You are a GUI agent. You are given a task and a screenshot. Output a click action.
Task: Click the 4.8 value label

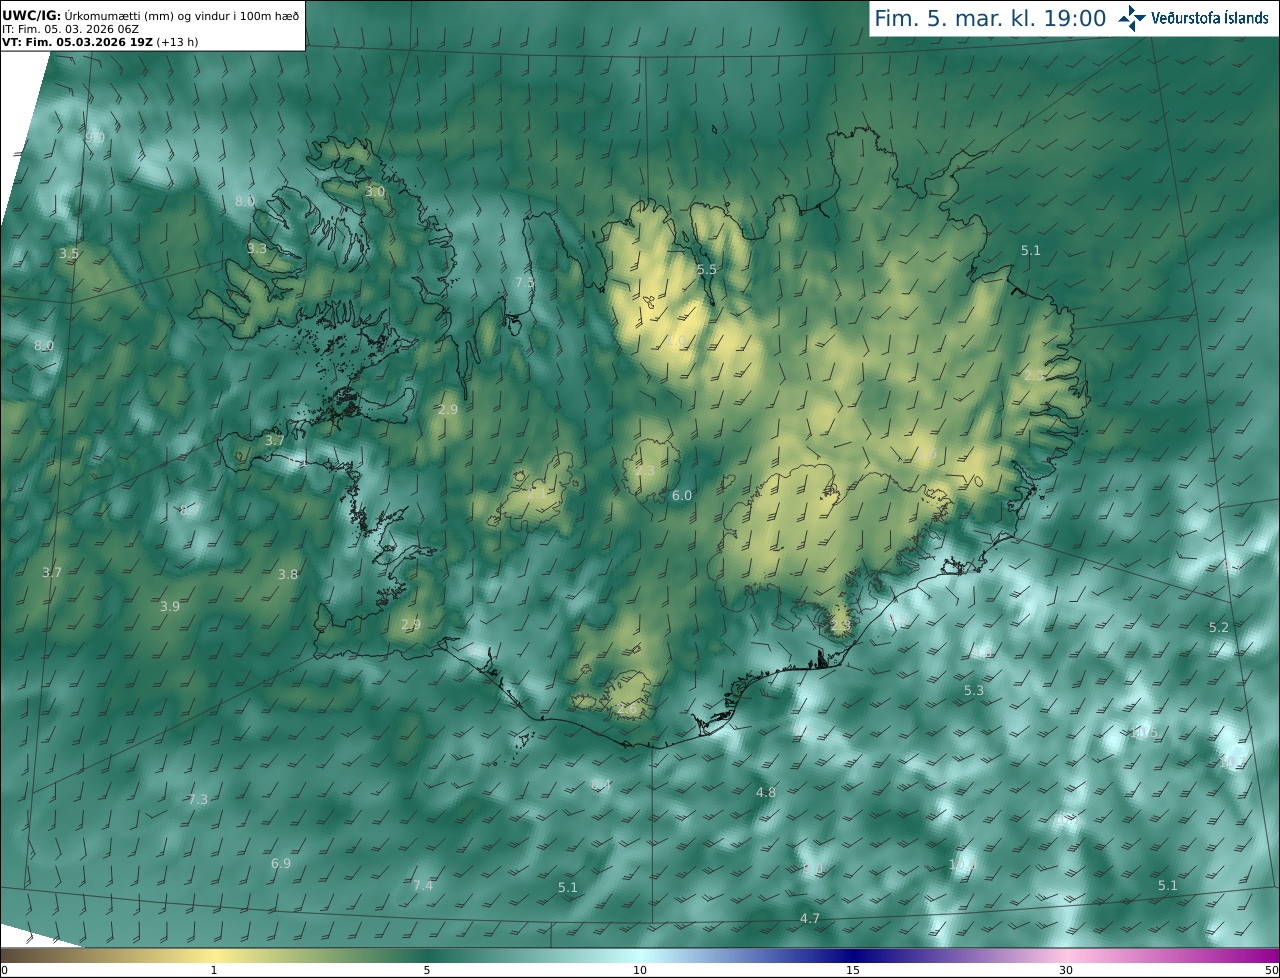click(x=766, y=793)
